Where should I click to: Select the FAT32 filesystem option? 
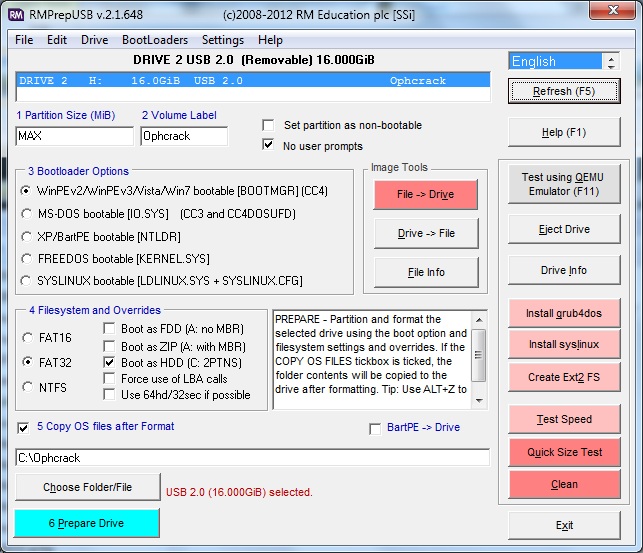coord(27,362)
